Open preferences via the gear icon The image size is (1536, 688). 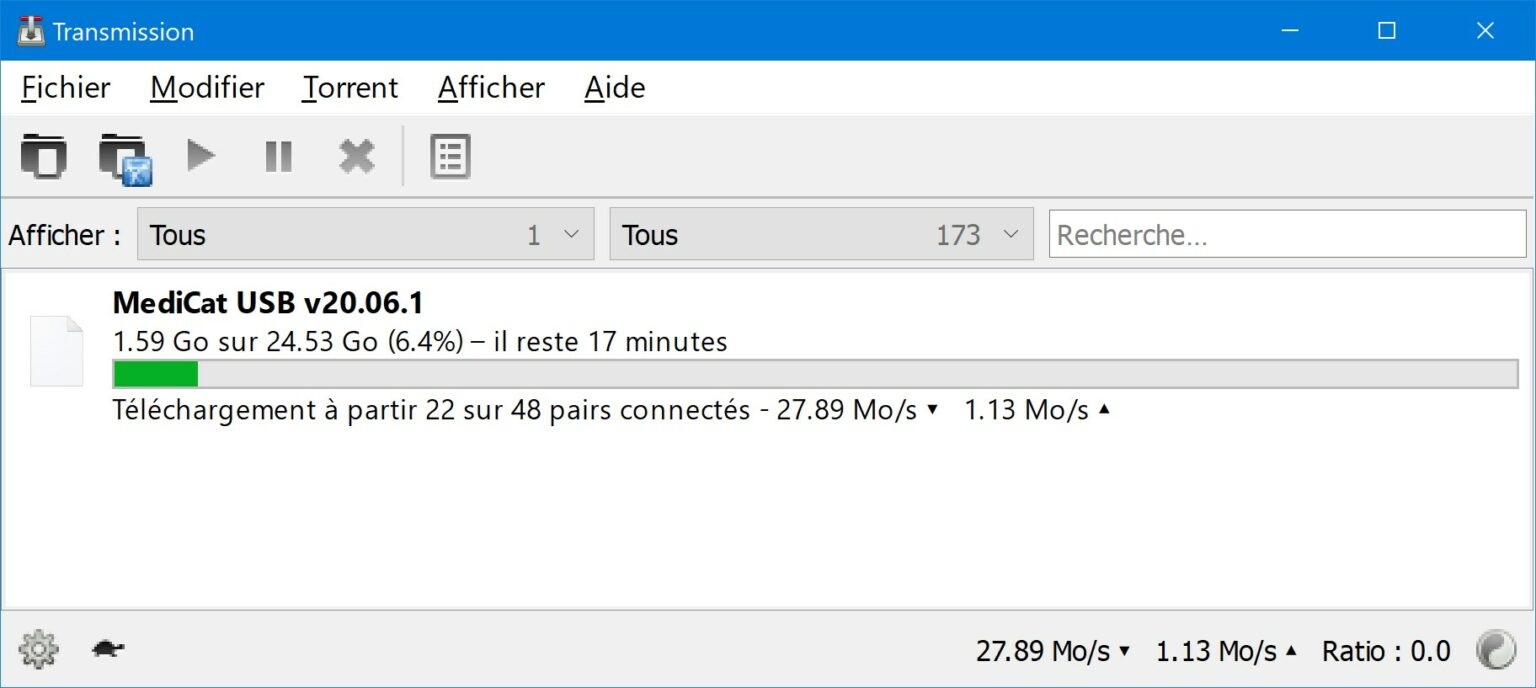(38, 649)
